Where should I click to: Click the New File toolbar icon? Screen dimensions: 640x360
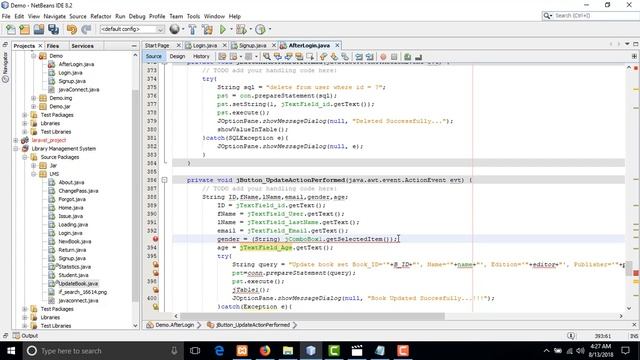click(11, 29)
